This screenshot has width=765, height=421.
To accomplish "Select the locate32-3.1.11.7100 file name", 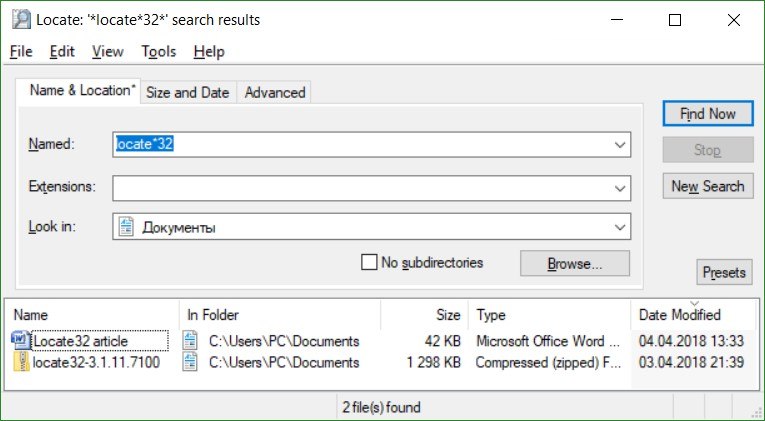I will click(x=96, y=362).
